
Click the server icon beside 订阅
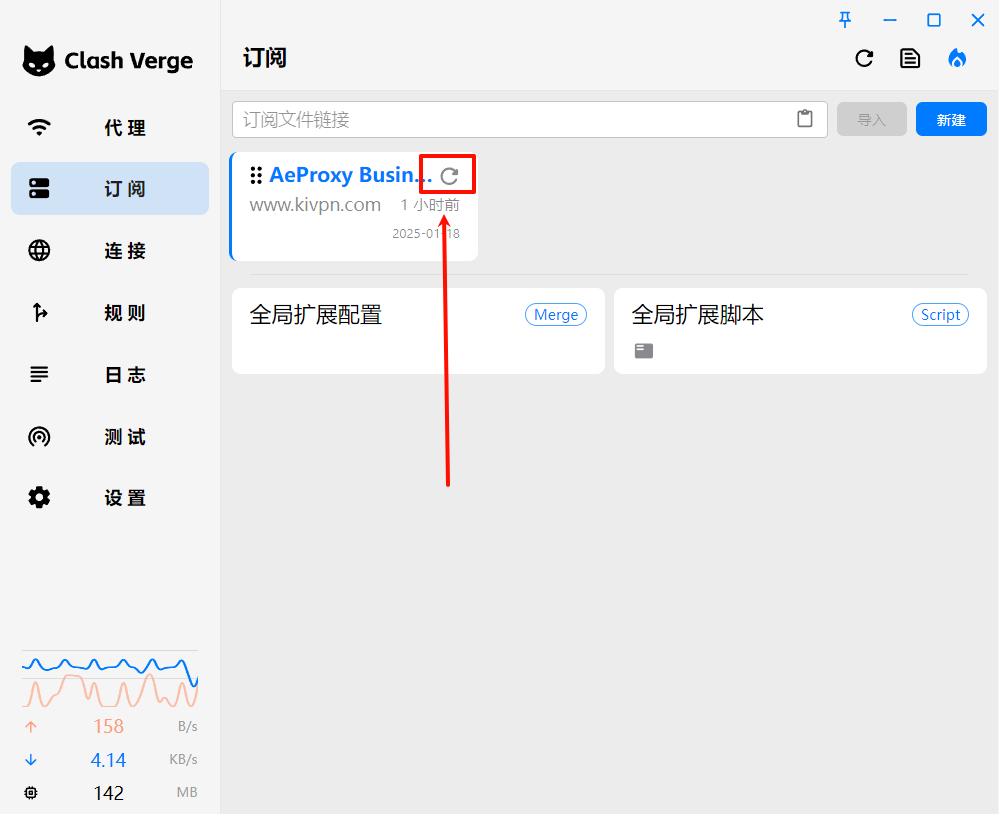[39, 189]
